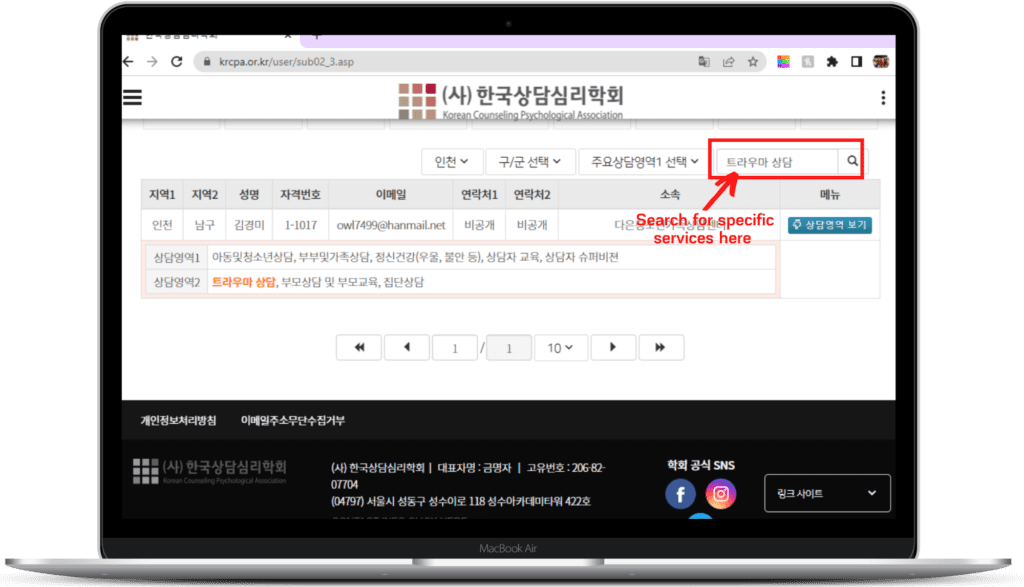Open the 주요상담영역1 선택 dropdown
This screenshot has width=1024, height=587.
point(644,161)
